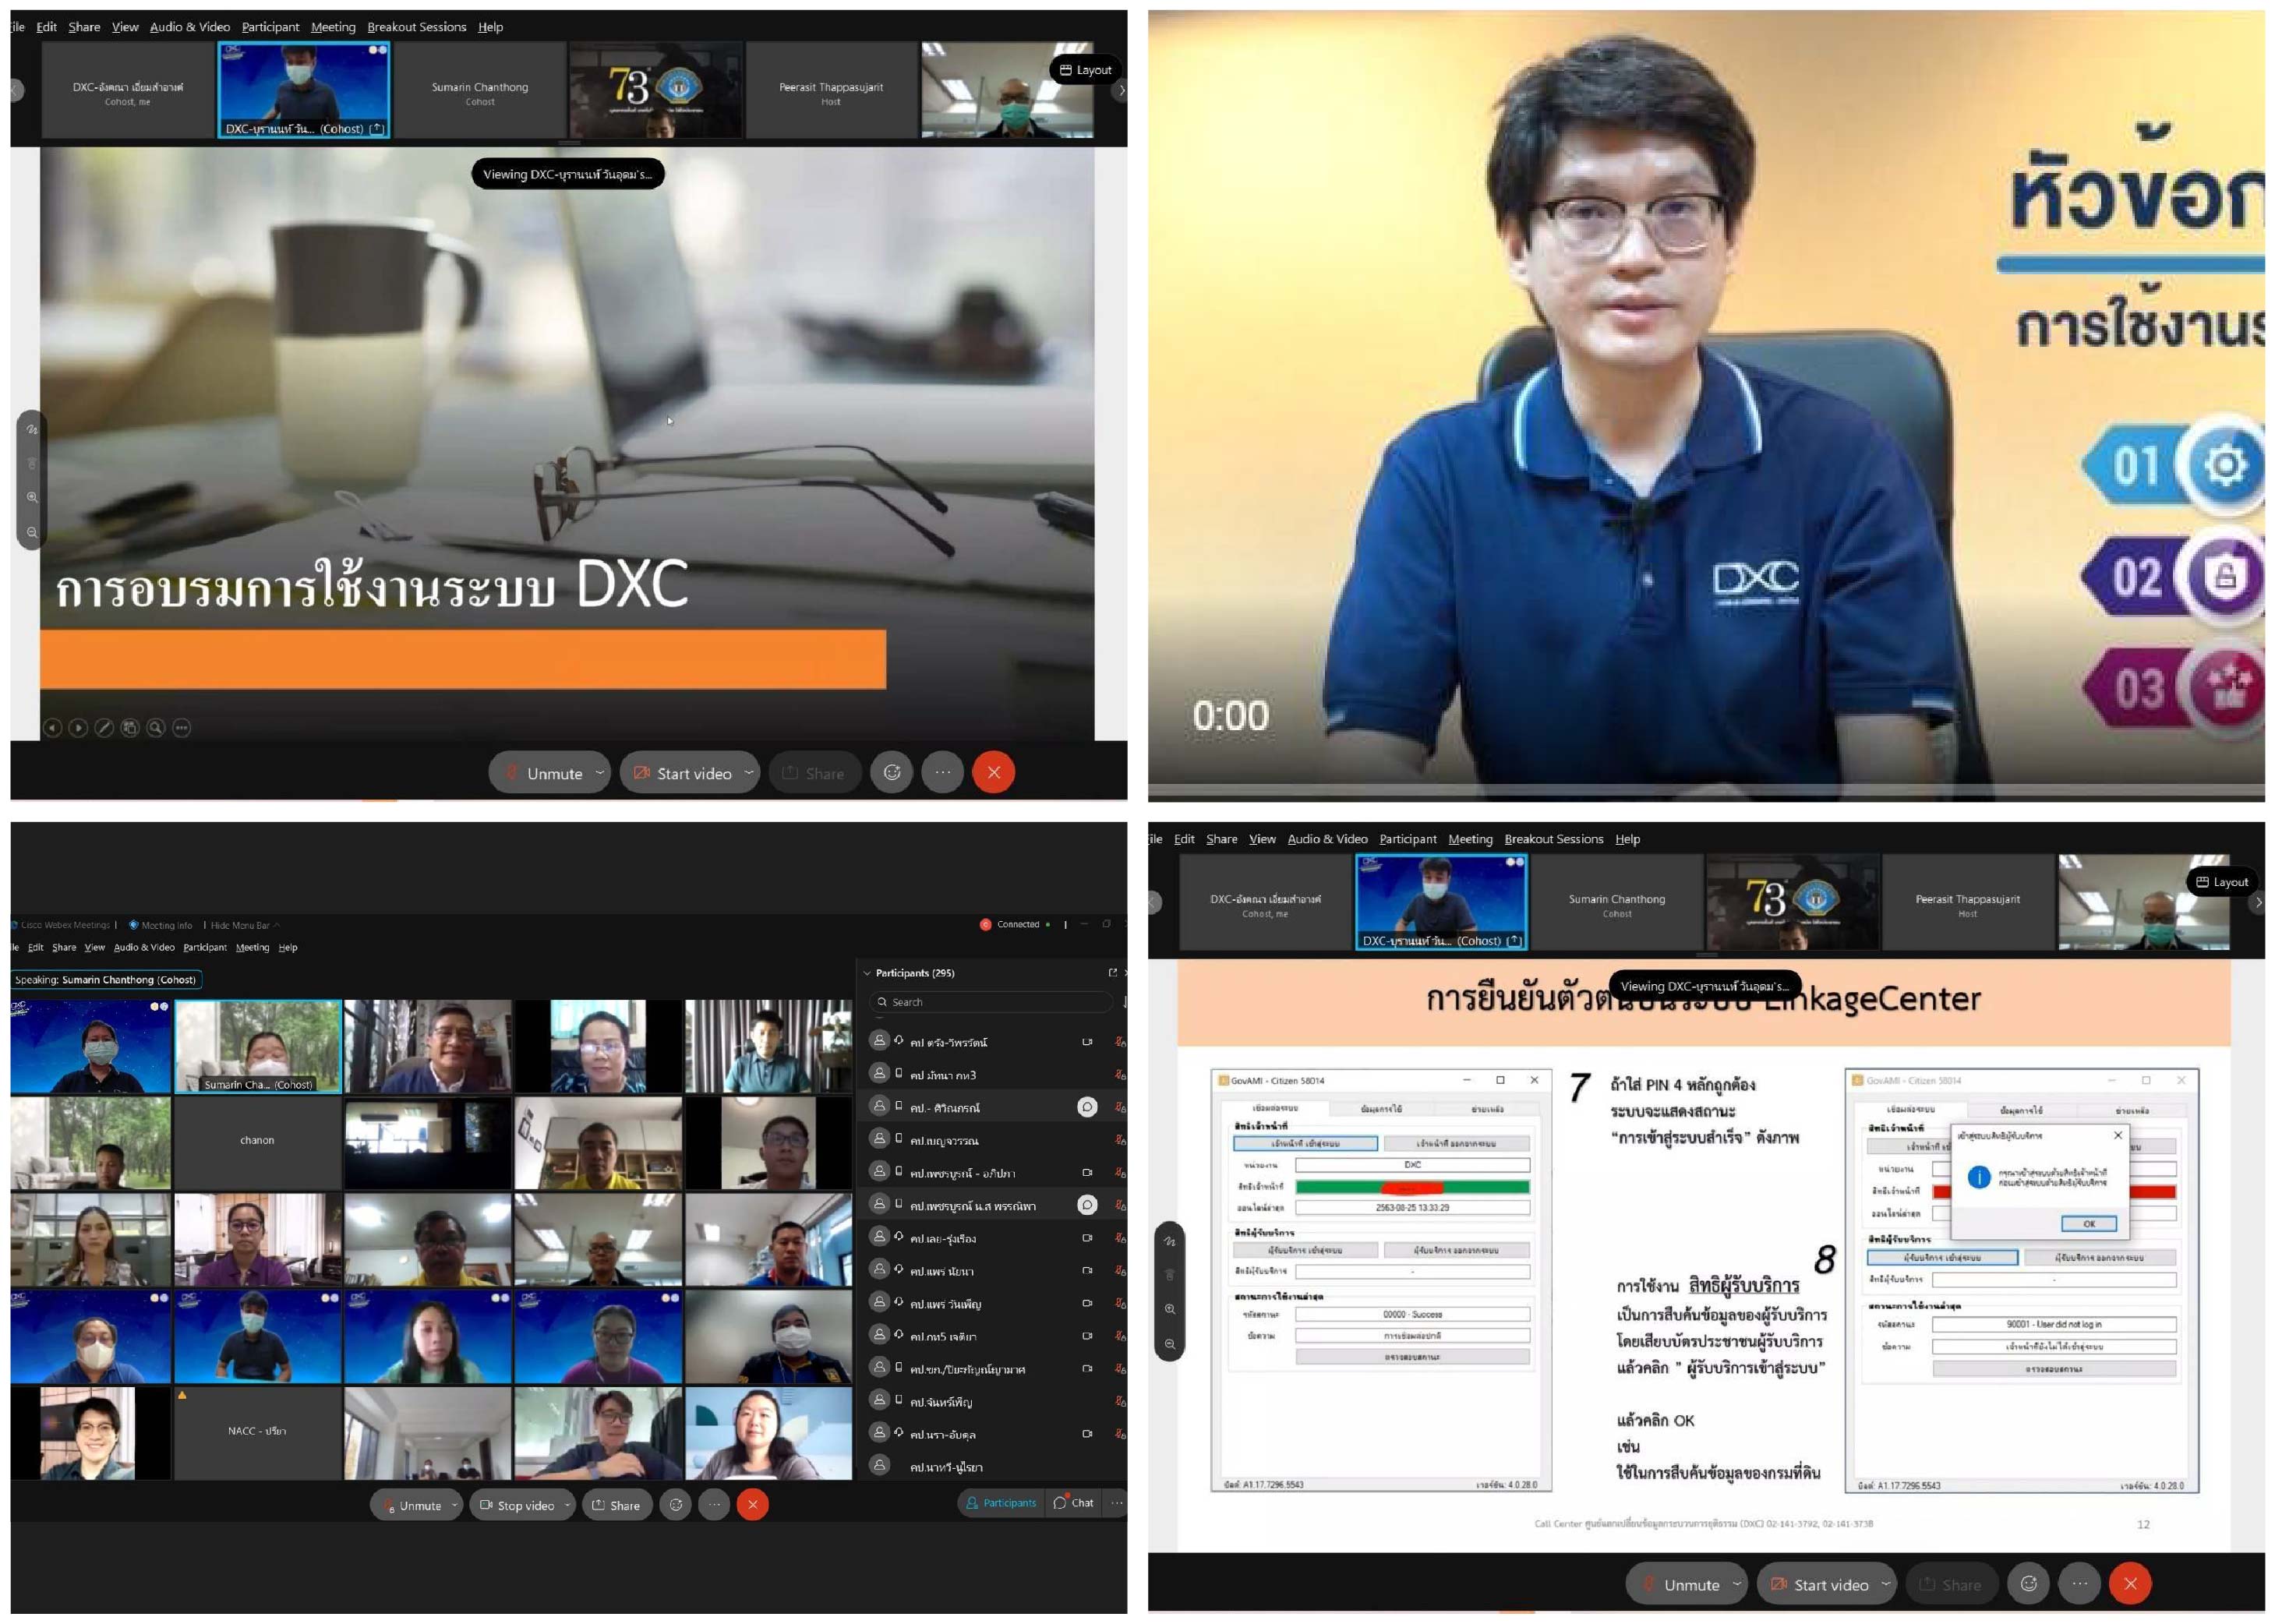Open dropdown arrow on Stop video button

(x=567, y=1505)
